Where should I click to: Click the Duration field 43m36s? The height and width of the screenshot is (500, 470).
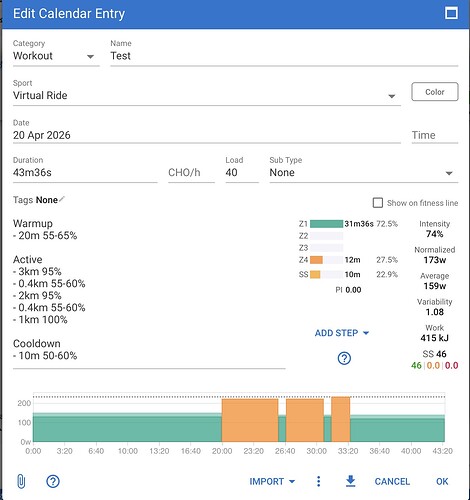(85, 173)
